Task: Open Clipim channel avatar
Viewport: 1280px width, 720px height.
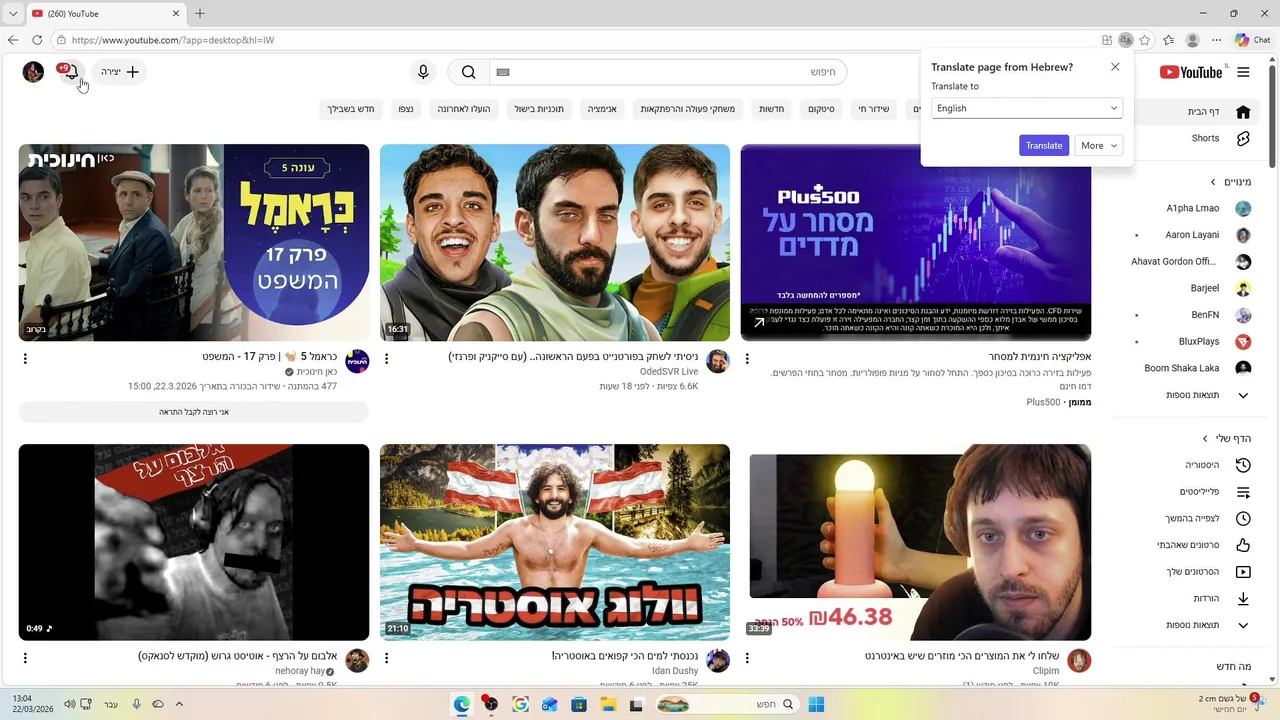Action: coord(1079,660)
